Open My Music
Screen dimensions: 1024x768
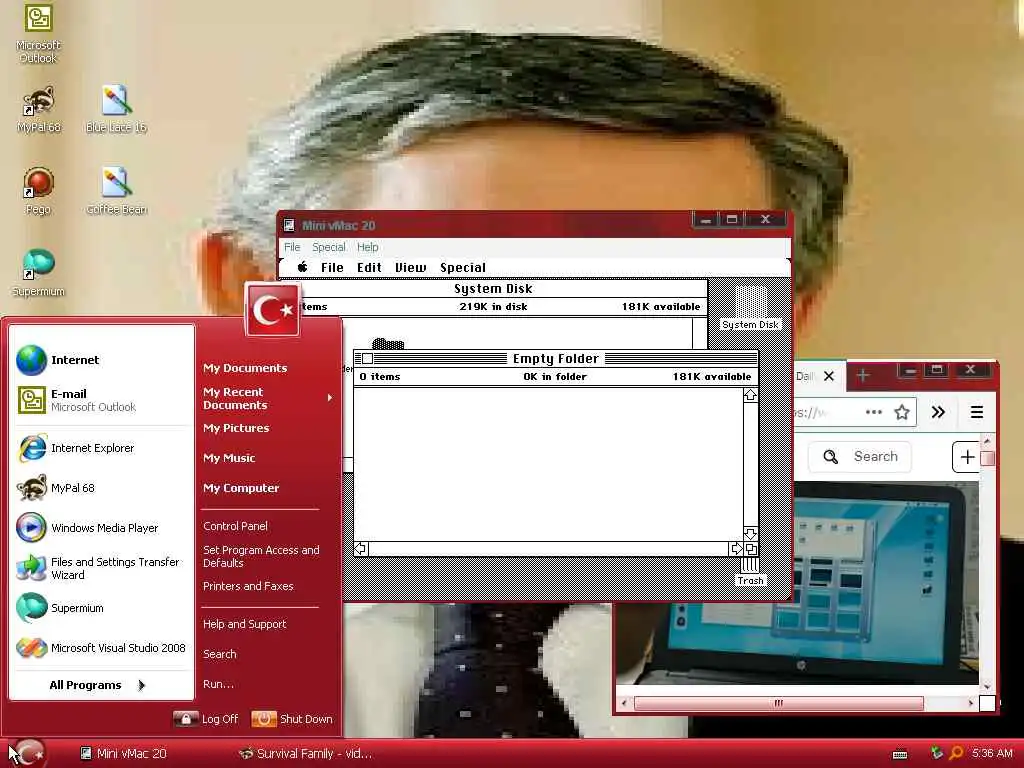229,458
